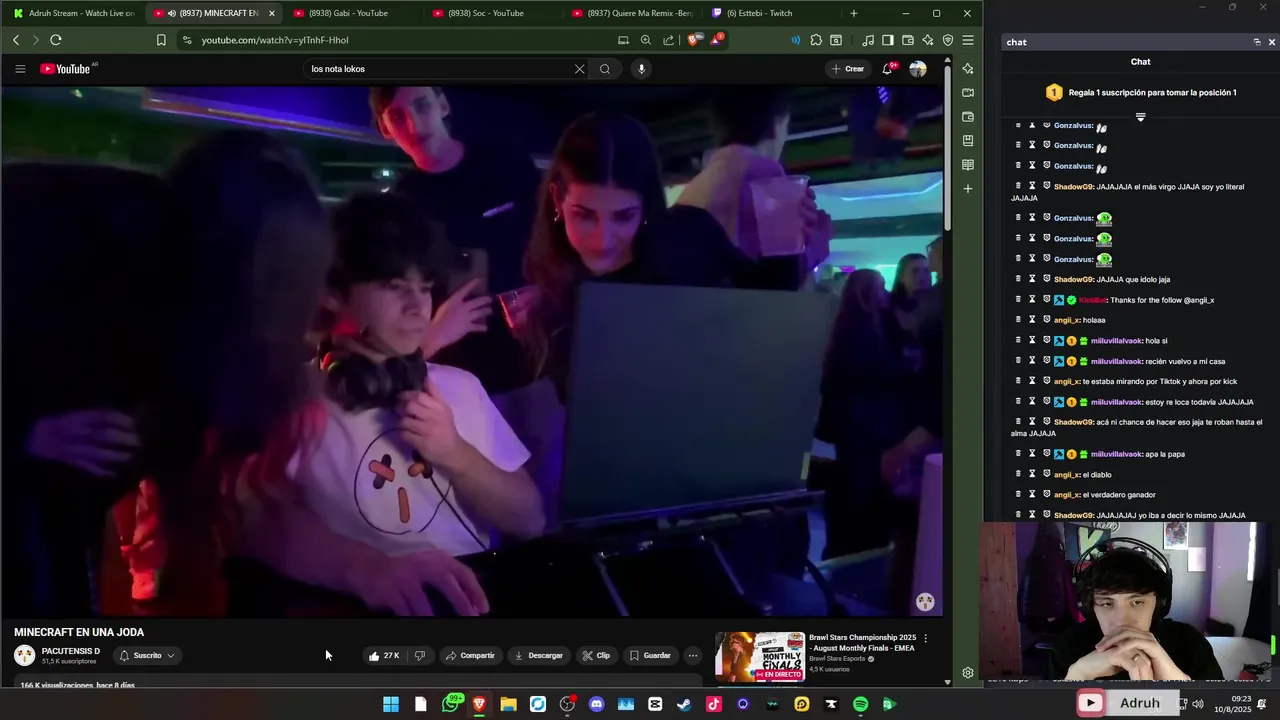Viewport: 1280px width, 720px height.
Task: Open the Crear button
Action: pos(847,69)
